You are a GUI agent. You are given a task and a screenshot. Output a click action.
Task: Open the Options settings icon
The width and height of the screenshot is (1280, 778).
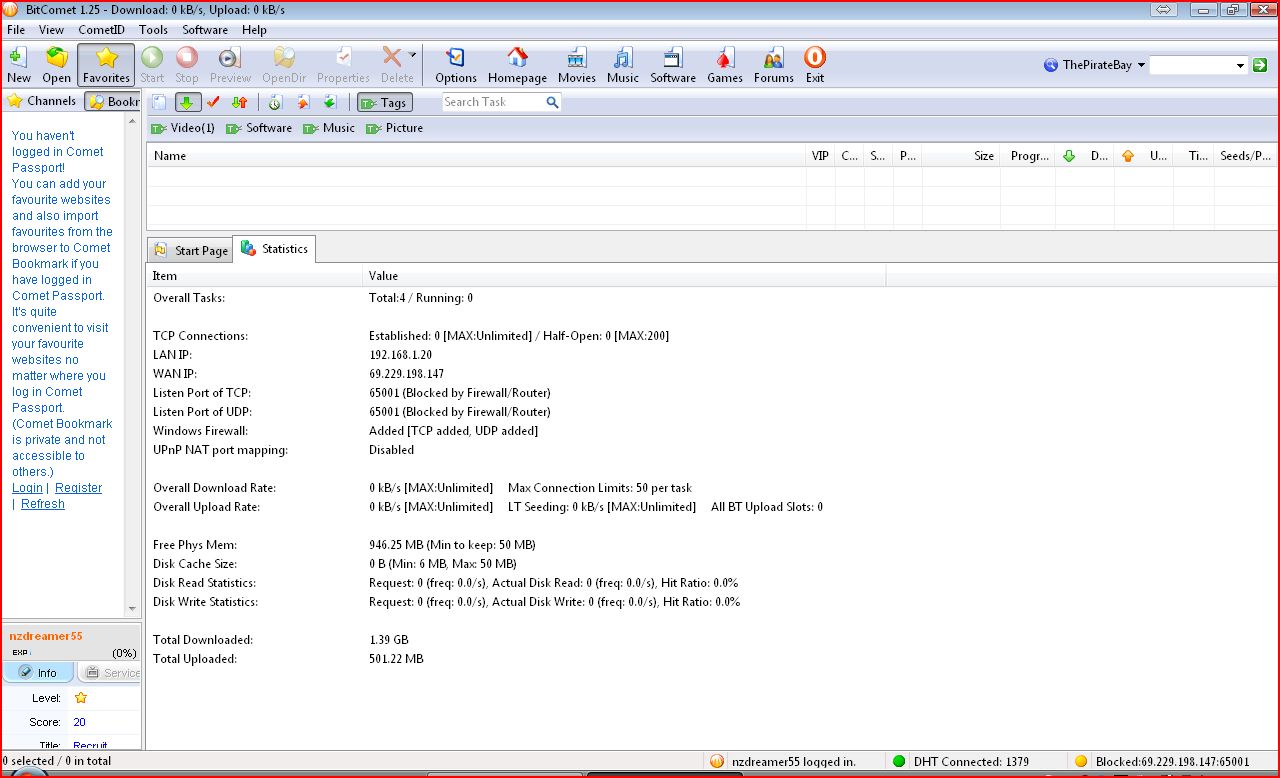tap(456, 64)
